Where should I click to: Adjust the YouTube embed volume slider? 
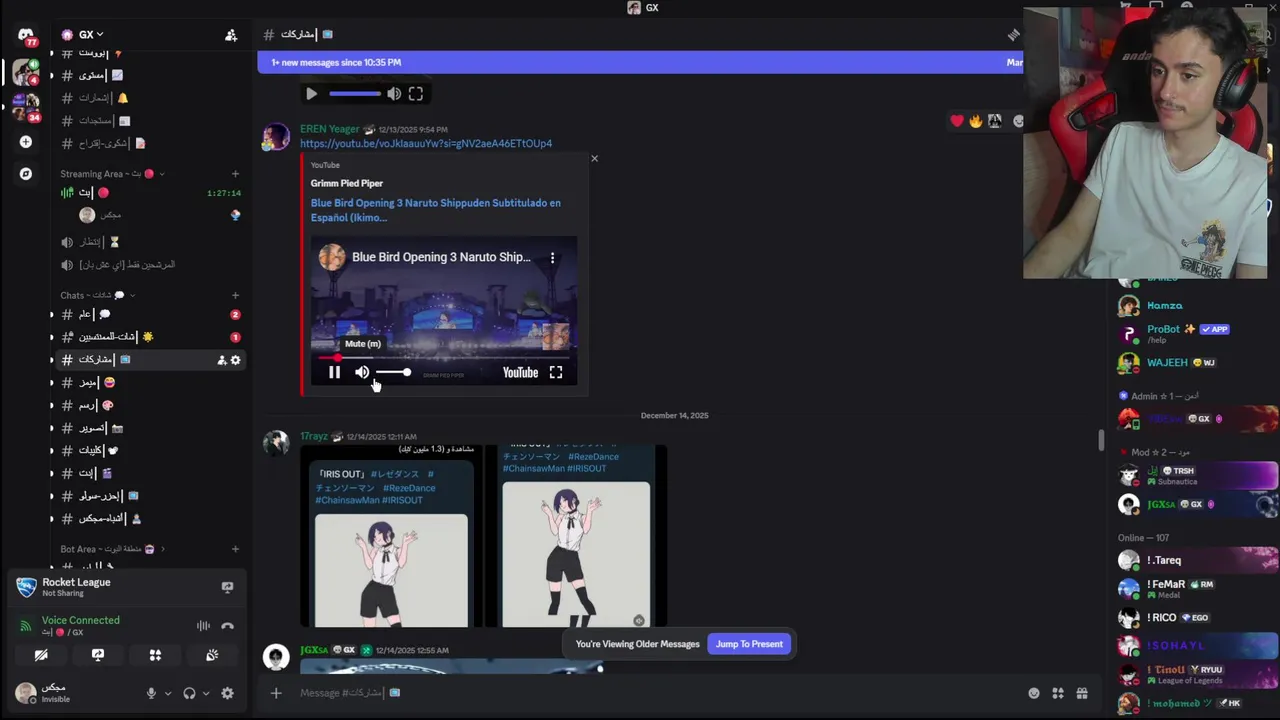[393, 372]
